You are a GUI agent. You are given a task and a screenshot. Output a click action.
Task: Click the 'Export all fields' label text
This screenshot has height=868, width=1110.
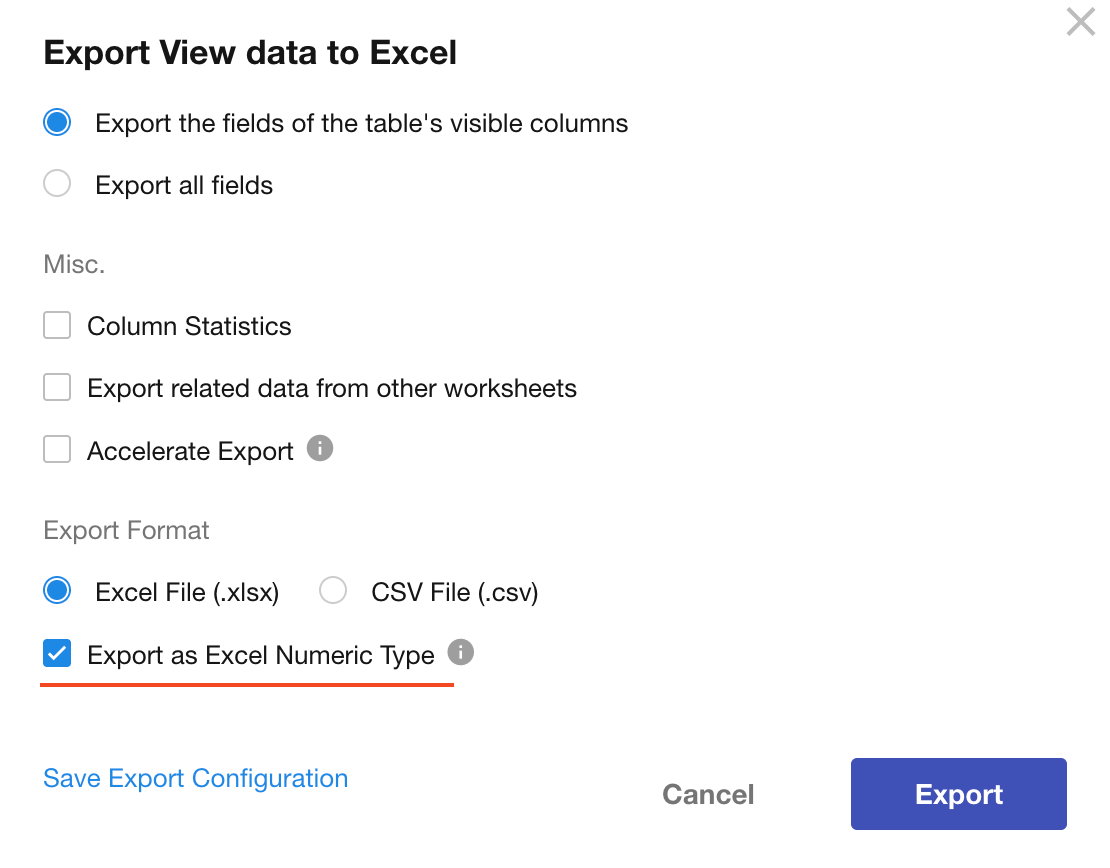point(184,185)
